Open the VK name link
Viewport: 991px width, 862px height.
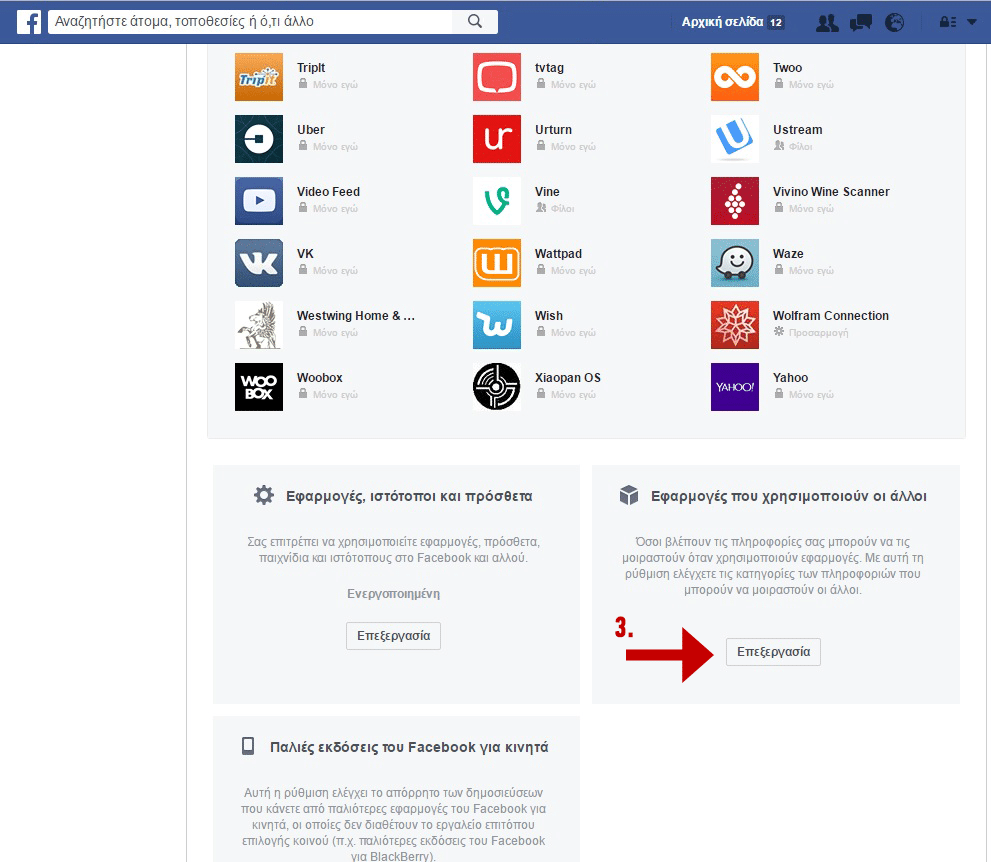coord(305,253)
